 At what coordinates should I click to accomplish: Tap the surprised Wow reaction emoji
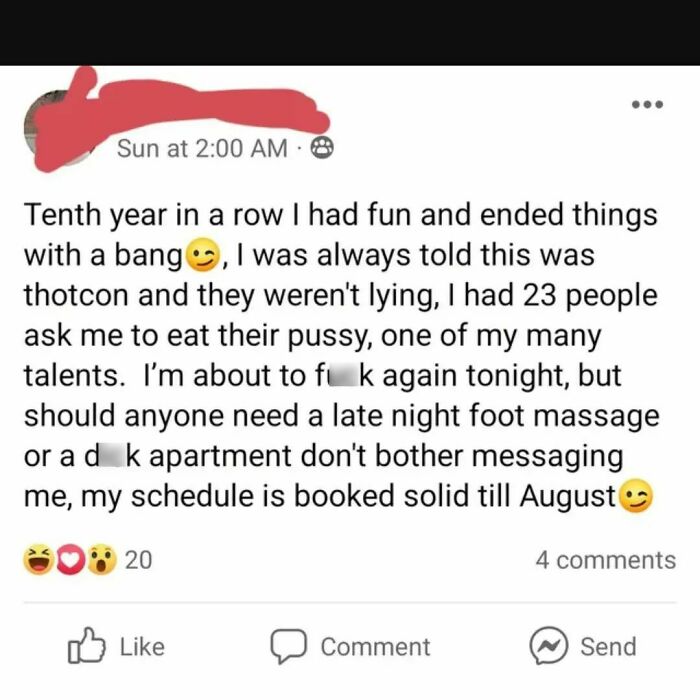coord(101,559)
